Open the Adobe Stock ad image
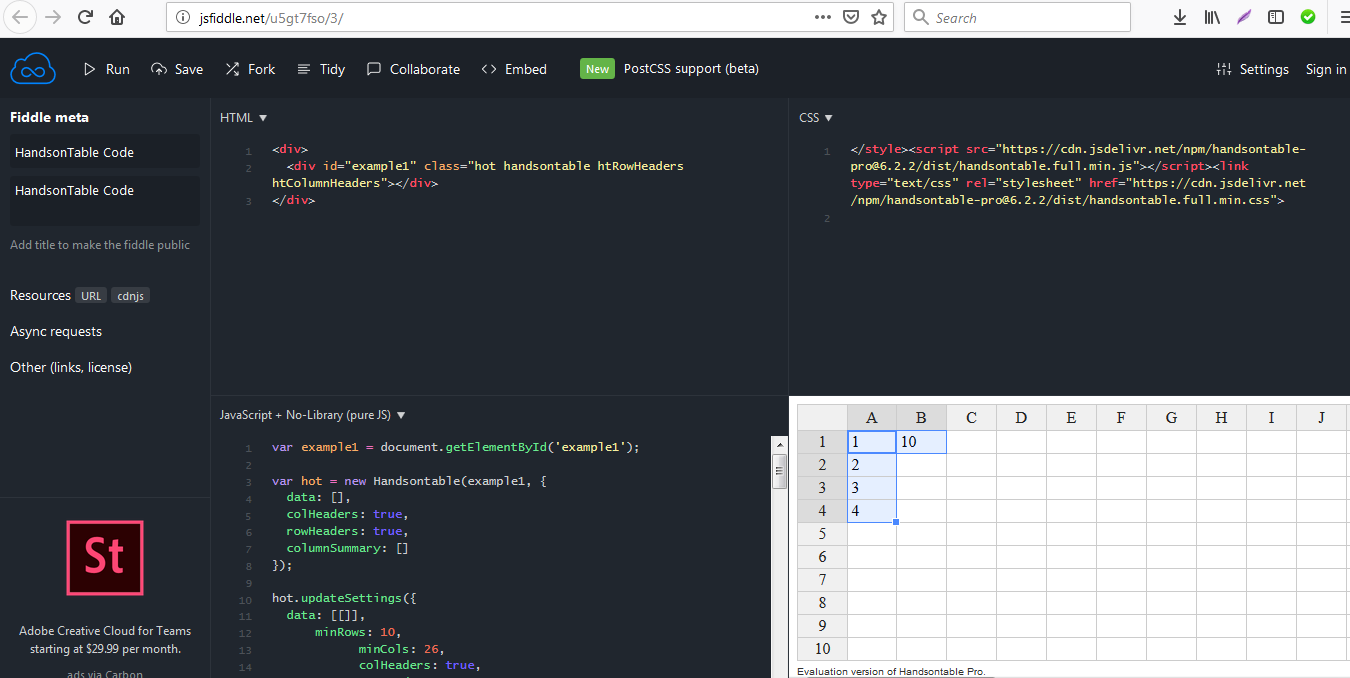Image resolution: width=1350 pixels, height=678 pixels. tap(105, 559)
